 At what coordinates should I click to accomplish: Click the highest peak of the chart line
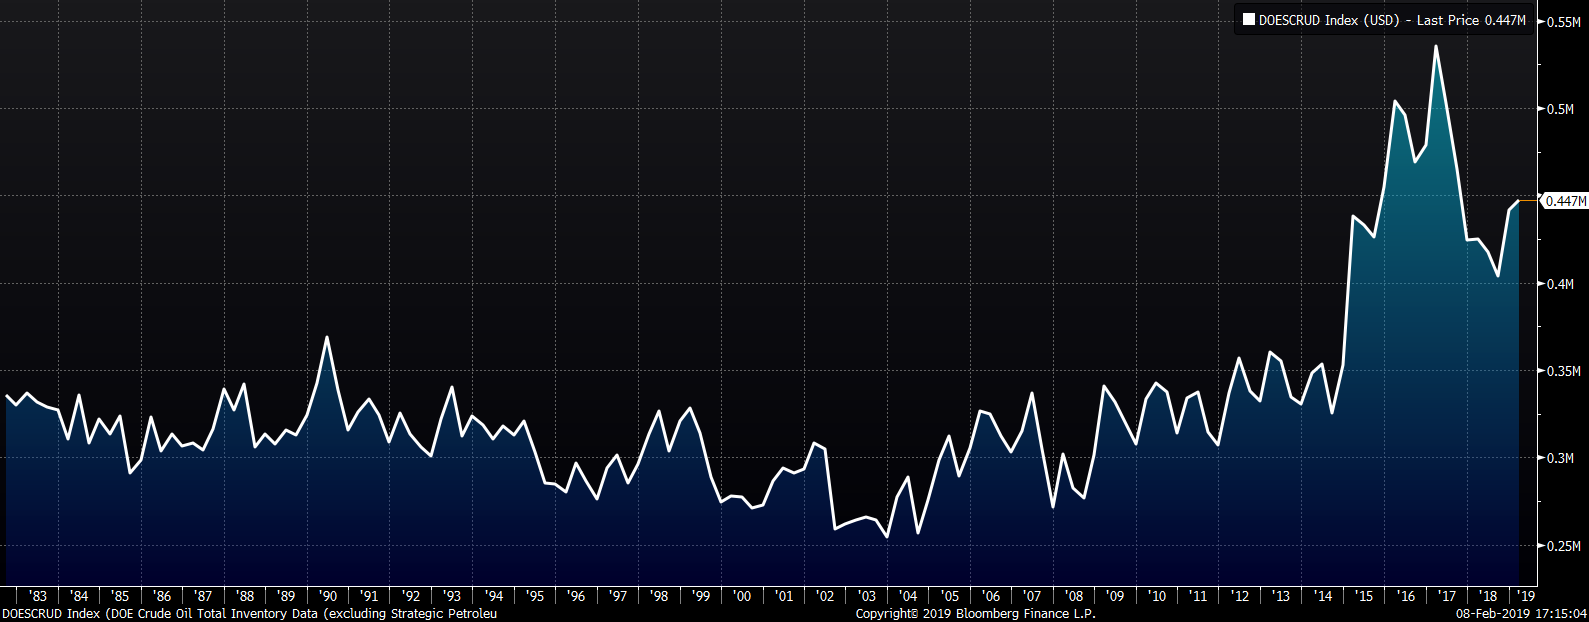pyautogui.click(x=1436, y=46)
